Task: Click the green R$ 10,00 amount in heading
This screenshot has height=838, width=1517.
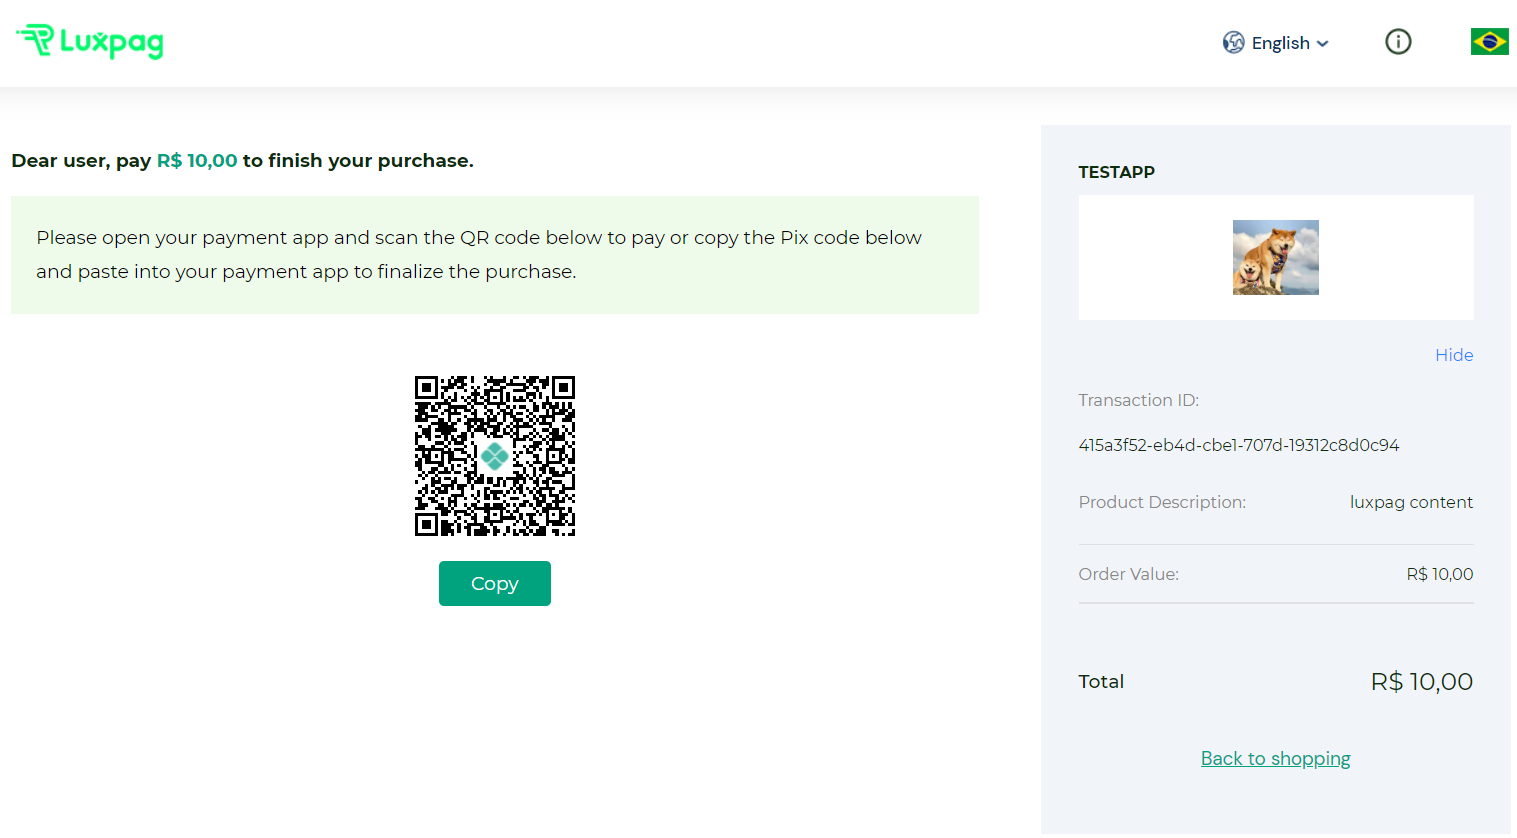Action: [197, 161]
